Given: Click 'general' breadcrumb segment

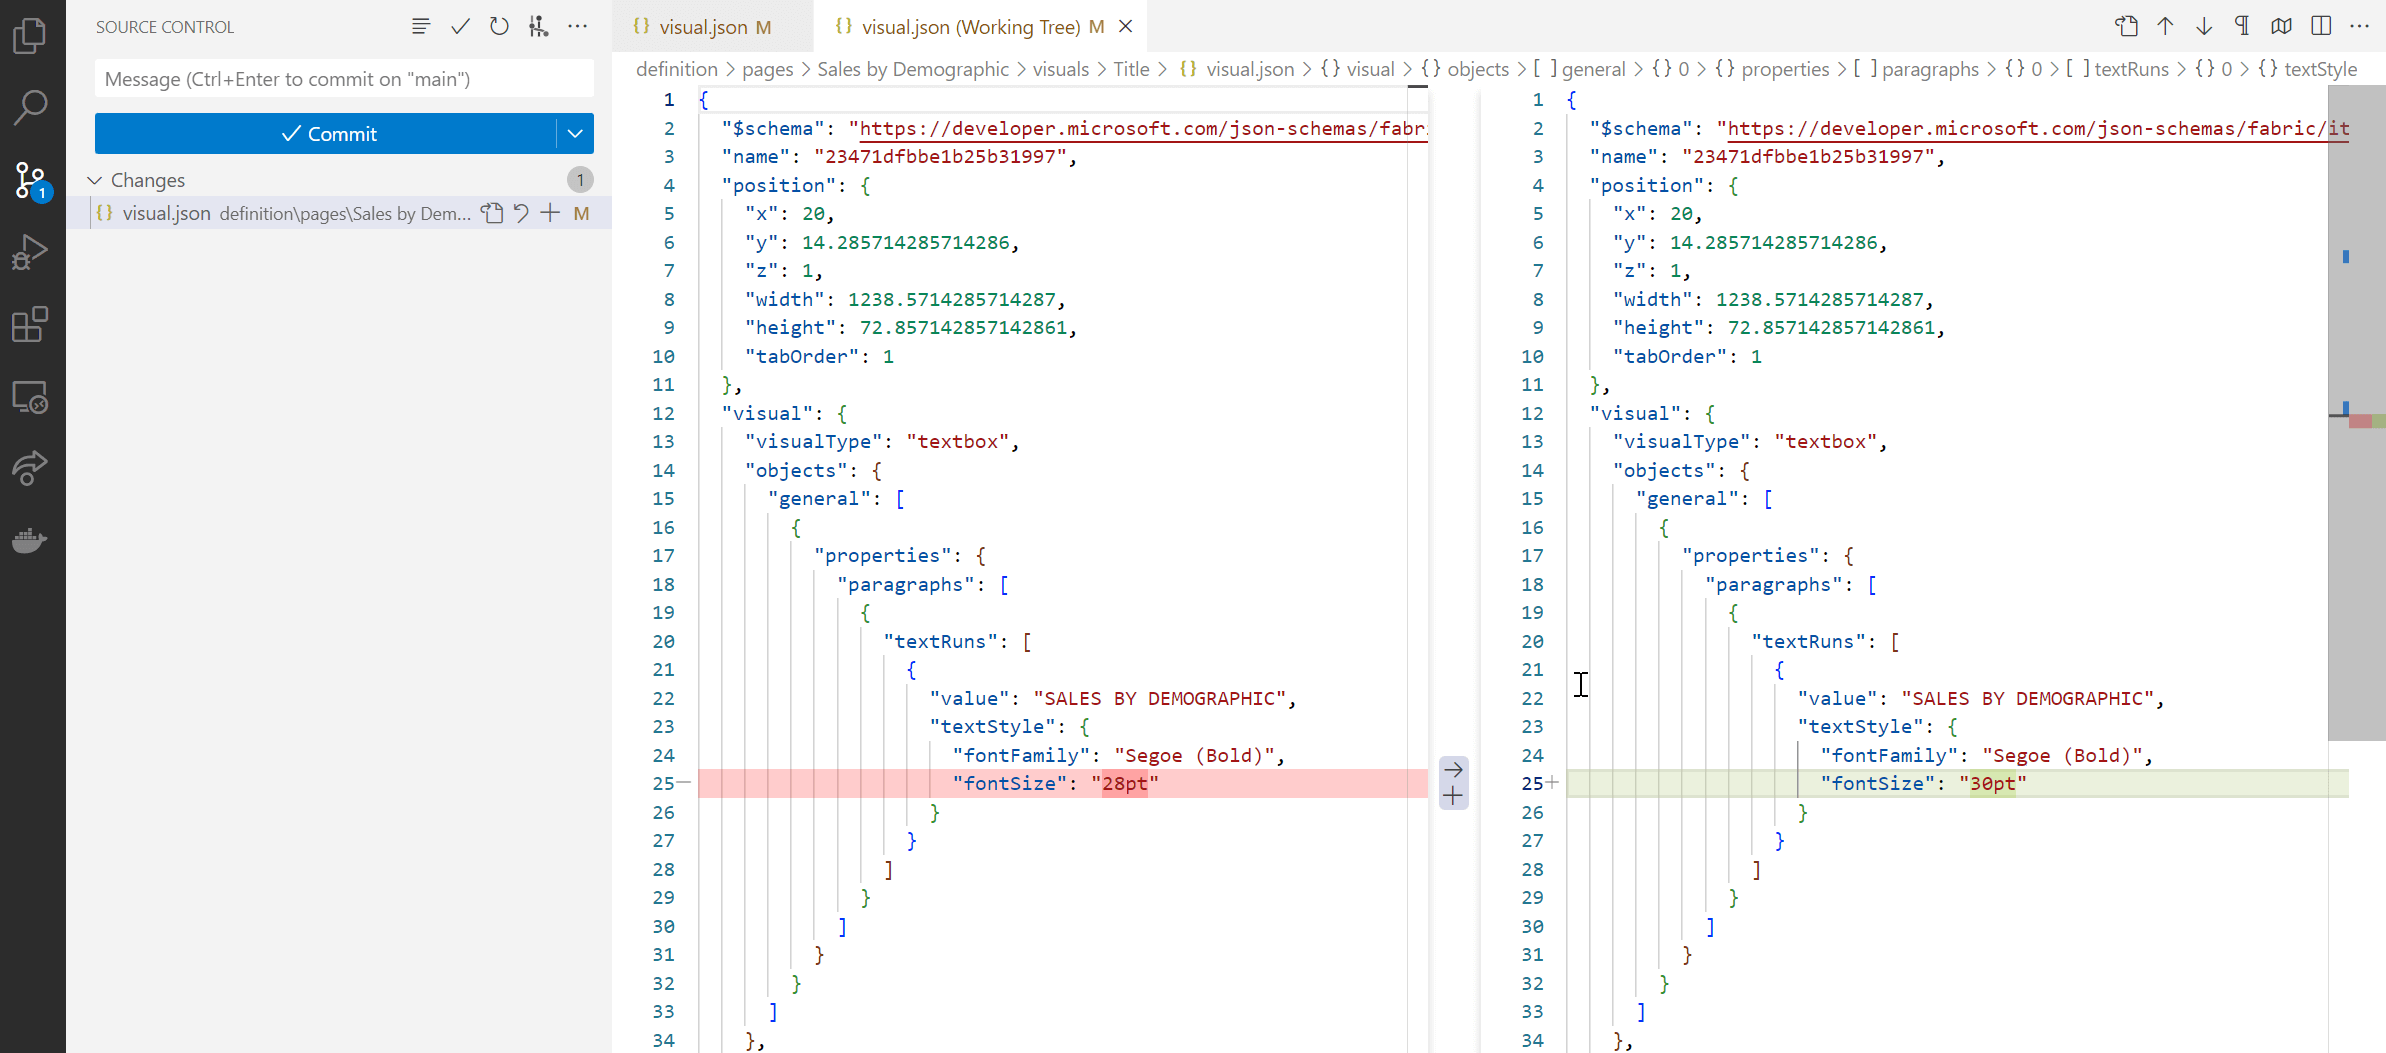Looking at the screenshot, I should point(1580,69).
